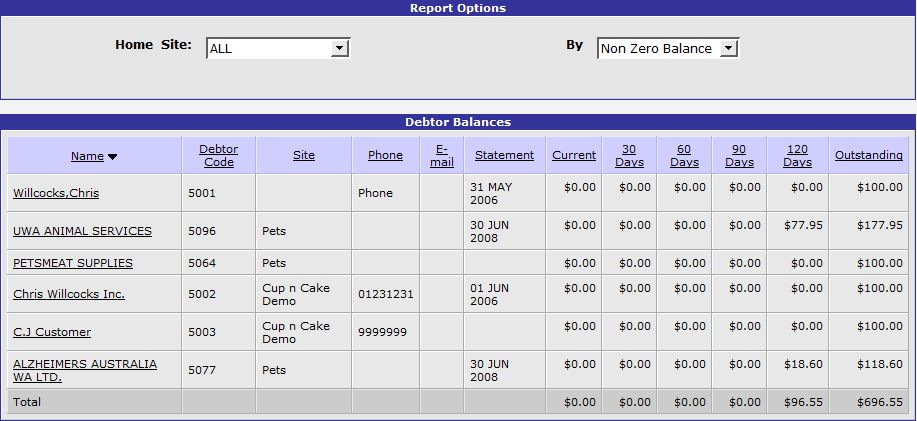
Task: Sort by the Name column header
Action: tap(87, 156)
